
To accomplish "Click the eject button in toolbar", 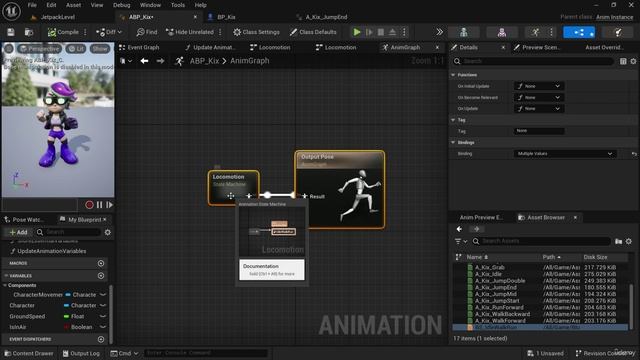I will click(x=392, y=32).
